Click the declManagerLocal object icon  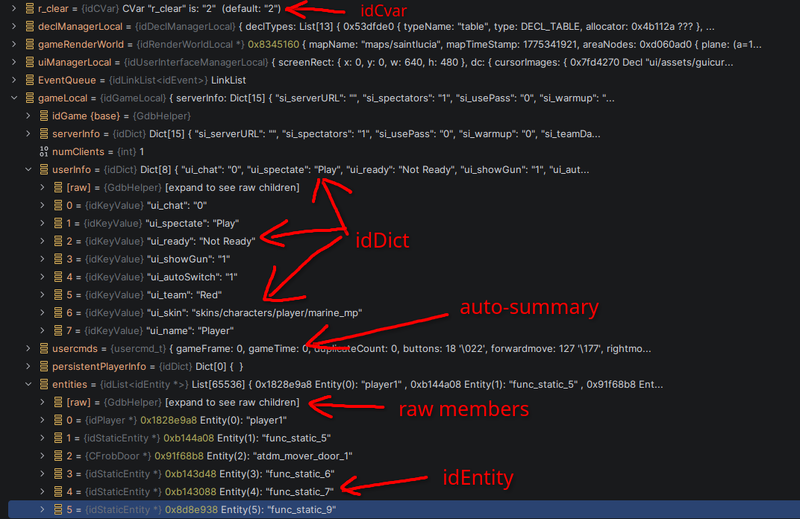[x=30, y=26]
